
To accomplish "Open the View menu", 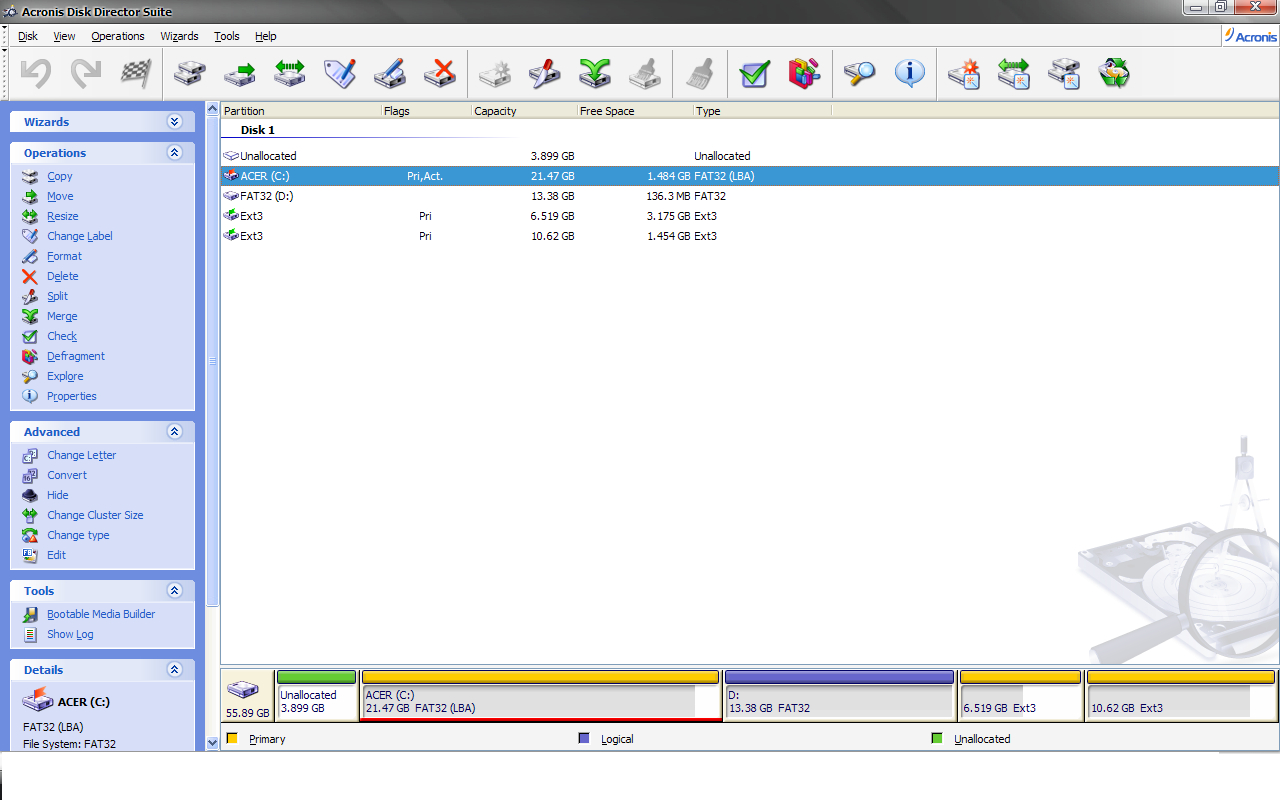I will 64,36.
